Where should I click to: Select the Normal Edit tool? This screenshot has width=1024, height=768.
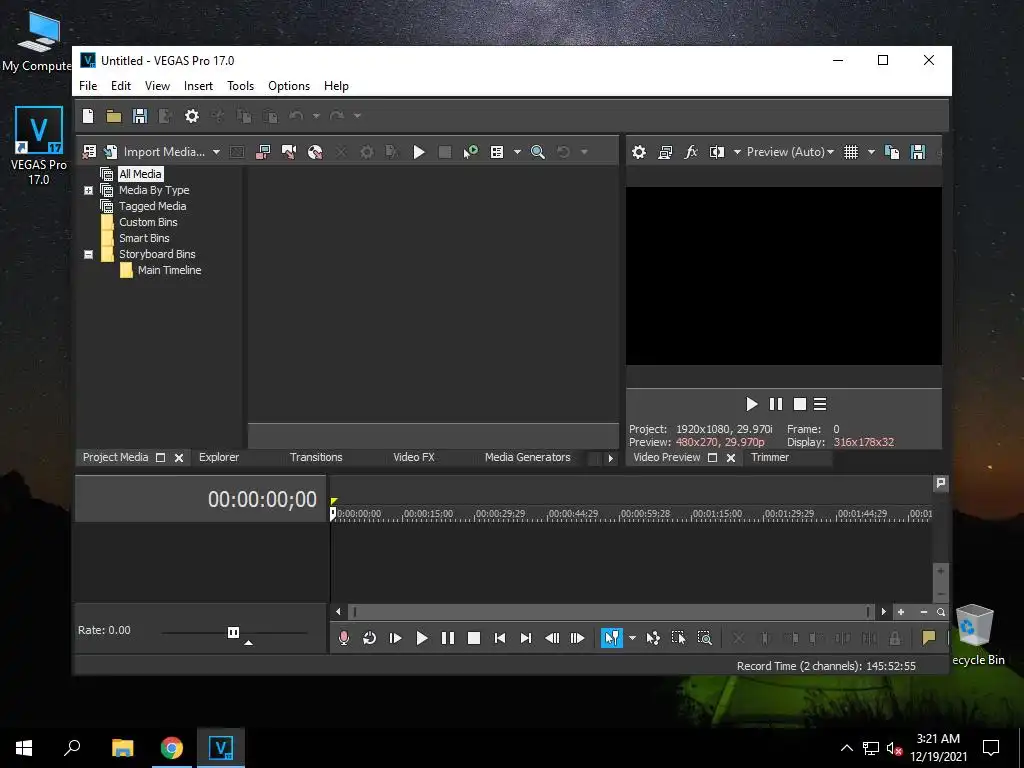tap(612, 638)
